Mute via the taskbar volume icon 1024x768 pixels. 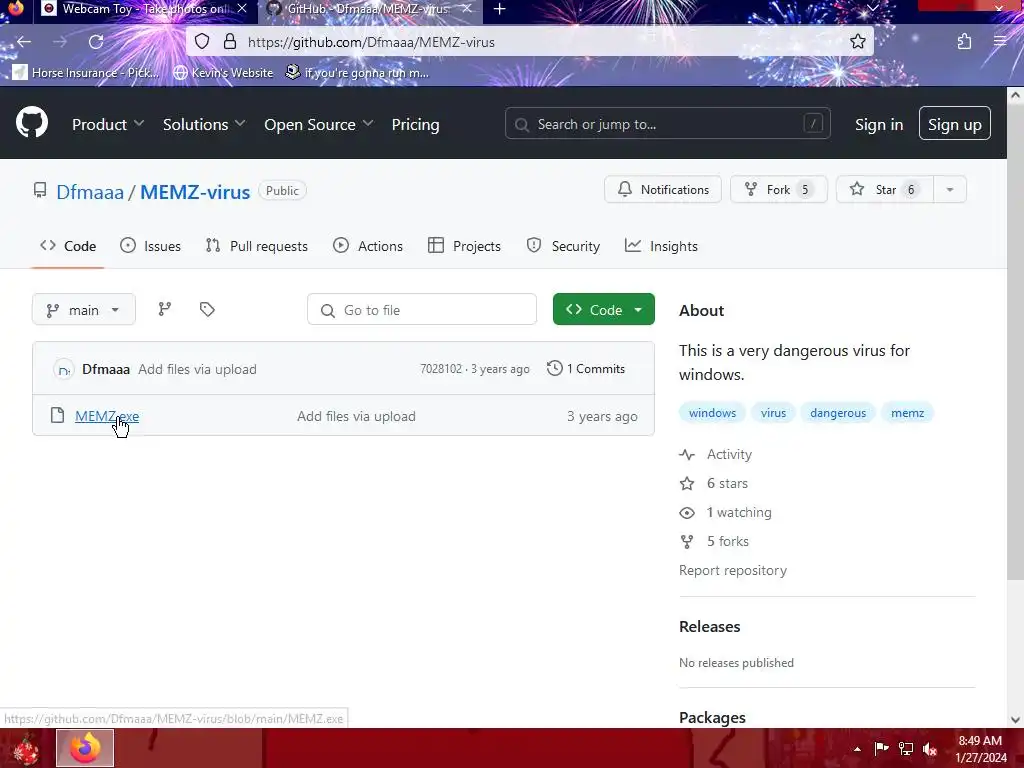[x=929, y=749]
